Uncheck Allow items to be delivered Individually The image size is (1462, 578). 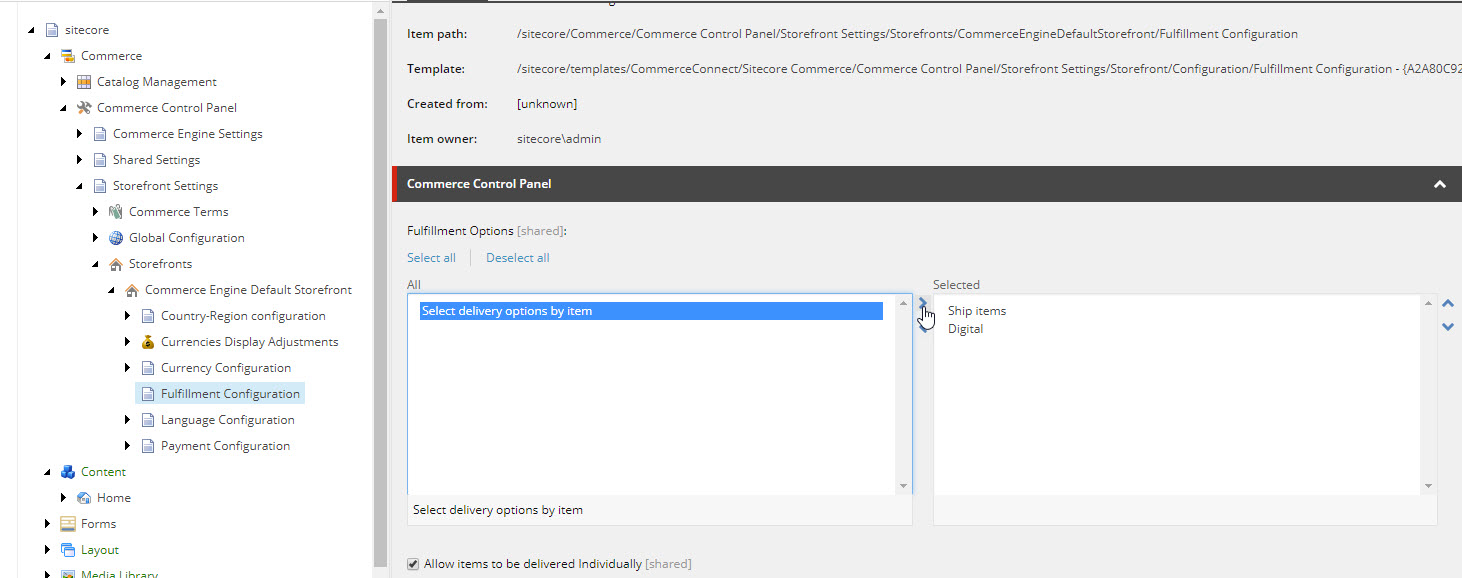(x=413, y=564)
